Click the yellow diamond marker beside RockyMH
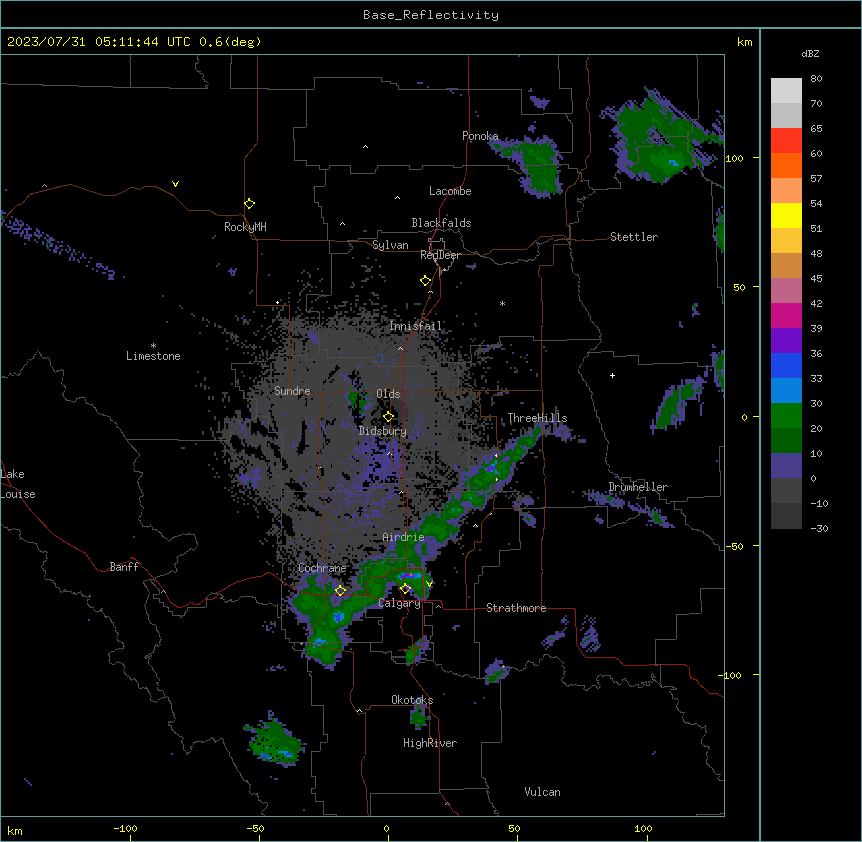This screenshot has height=842, width=862. coord(249,204)
